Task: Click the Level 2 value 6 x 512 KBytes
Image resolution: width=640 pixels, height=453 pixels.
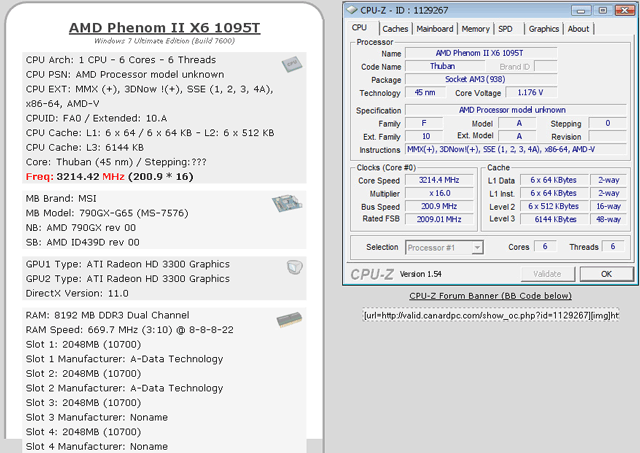Action: [553, 206]
